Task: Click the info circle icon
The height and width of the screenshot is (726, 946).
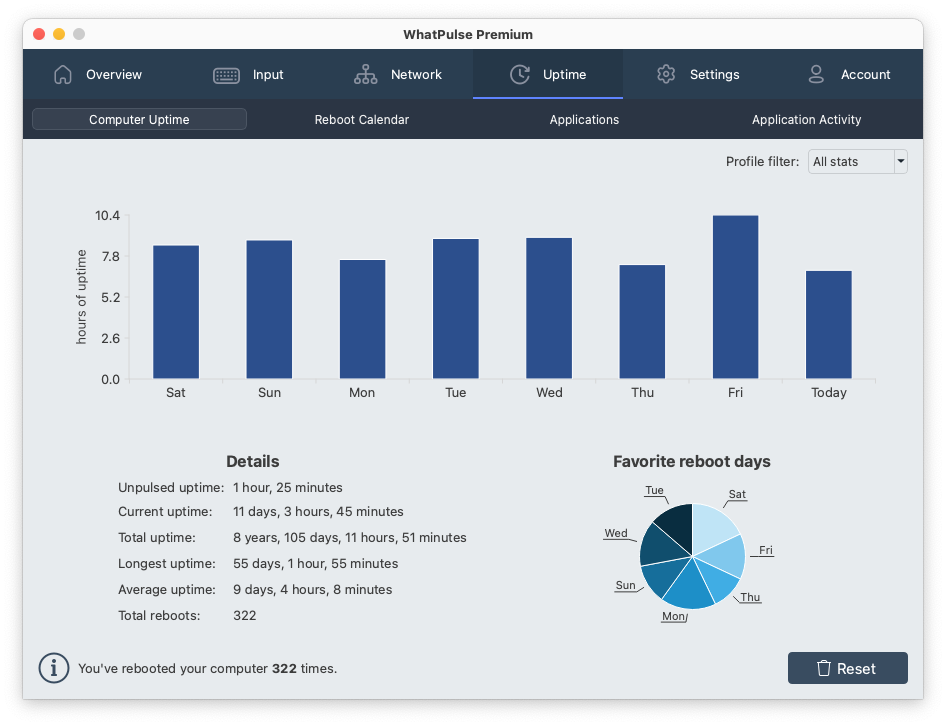Action: (x=54, y=668)
